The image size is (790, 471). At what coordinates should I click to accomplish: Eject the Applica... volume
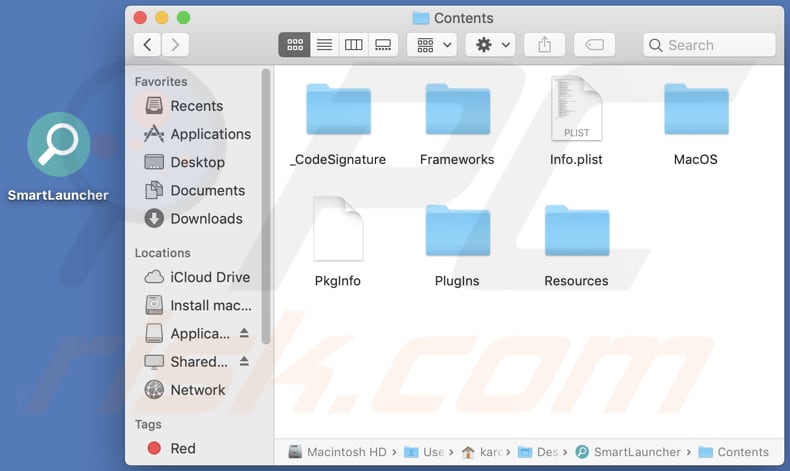point(244,333)
